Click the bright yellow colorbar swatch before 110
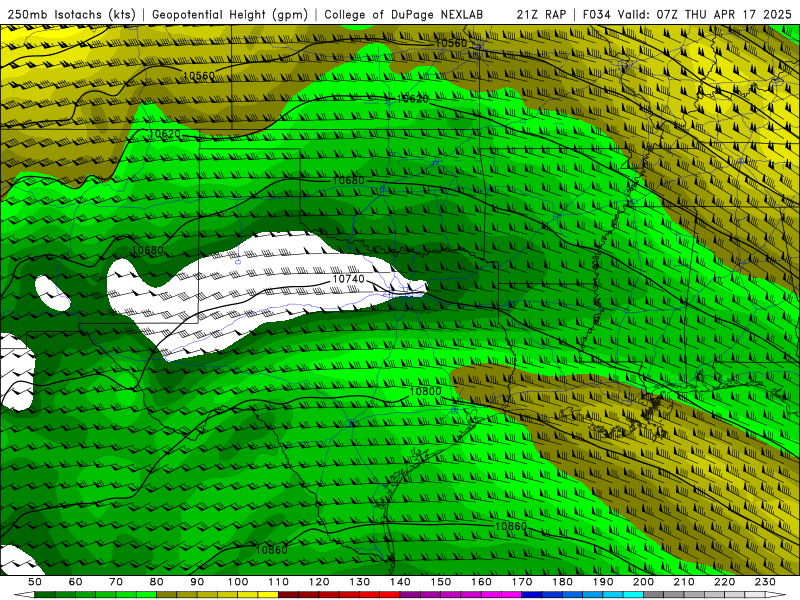The height and width of the screenshot is (600, 800). click(268, 594)
